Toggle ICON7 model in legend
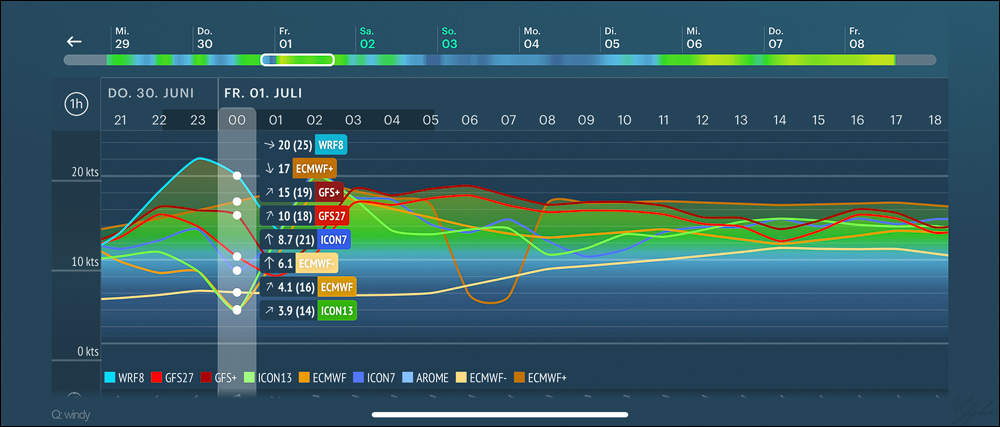 click(x=375, y=377)
